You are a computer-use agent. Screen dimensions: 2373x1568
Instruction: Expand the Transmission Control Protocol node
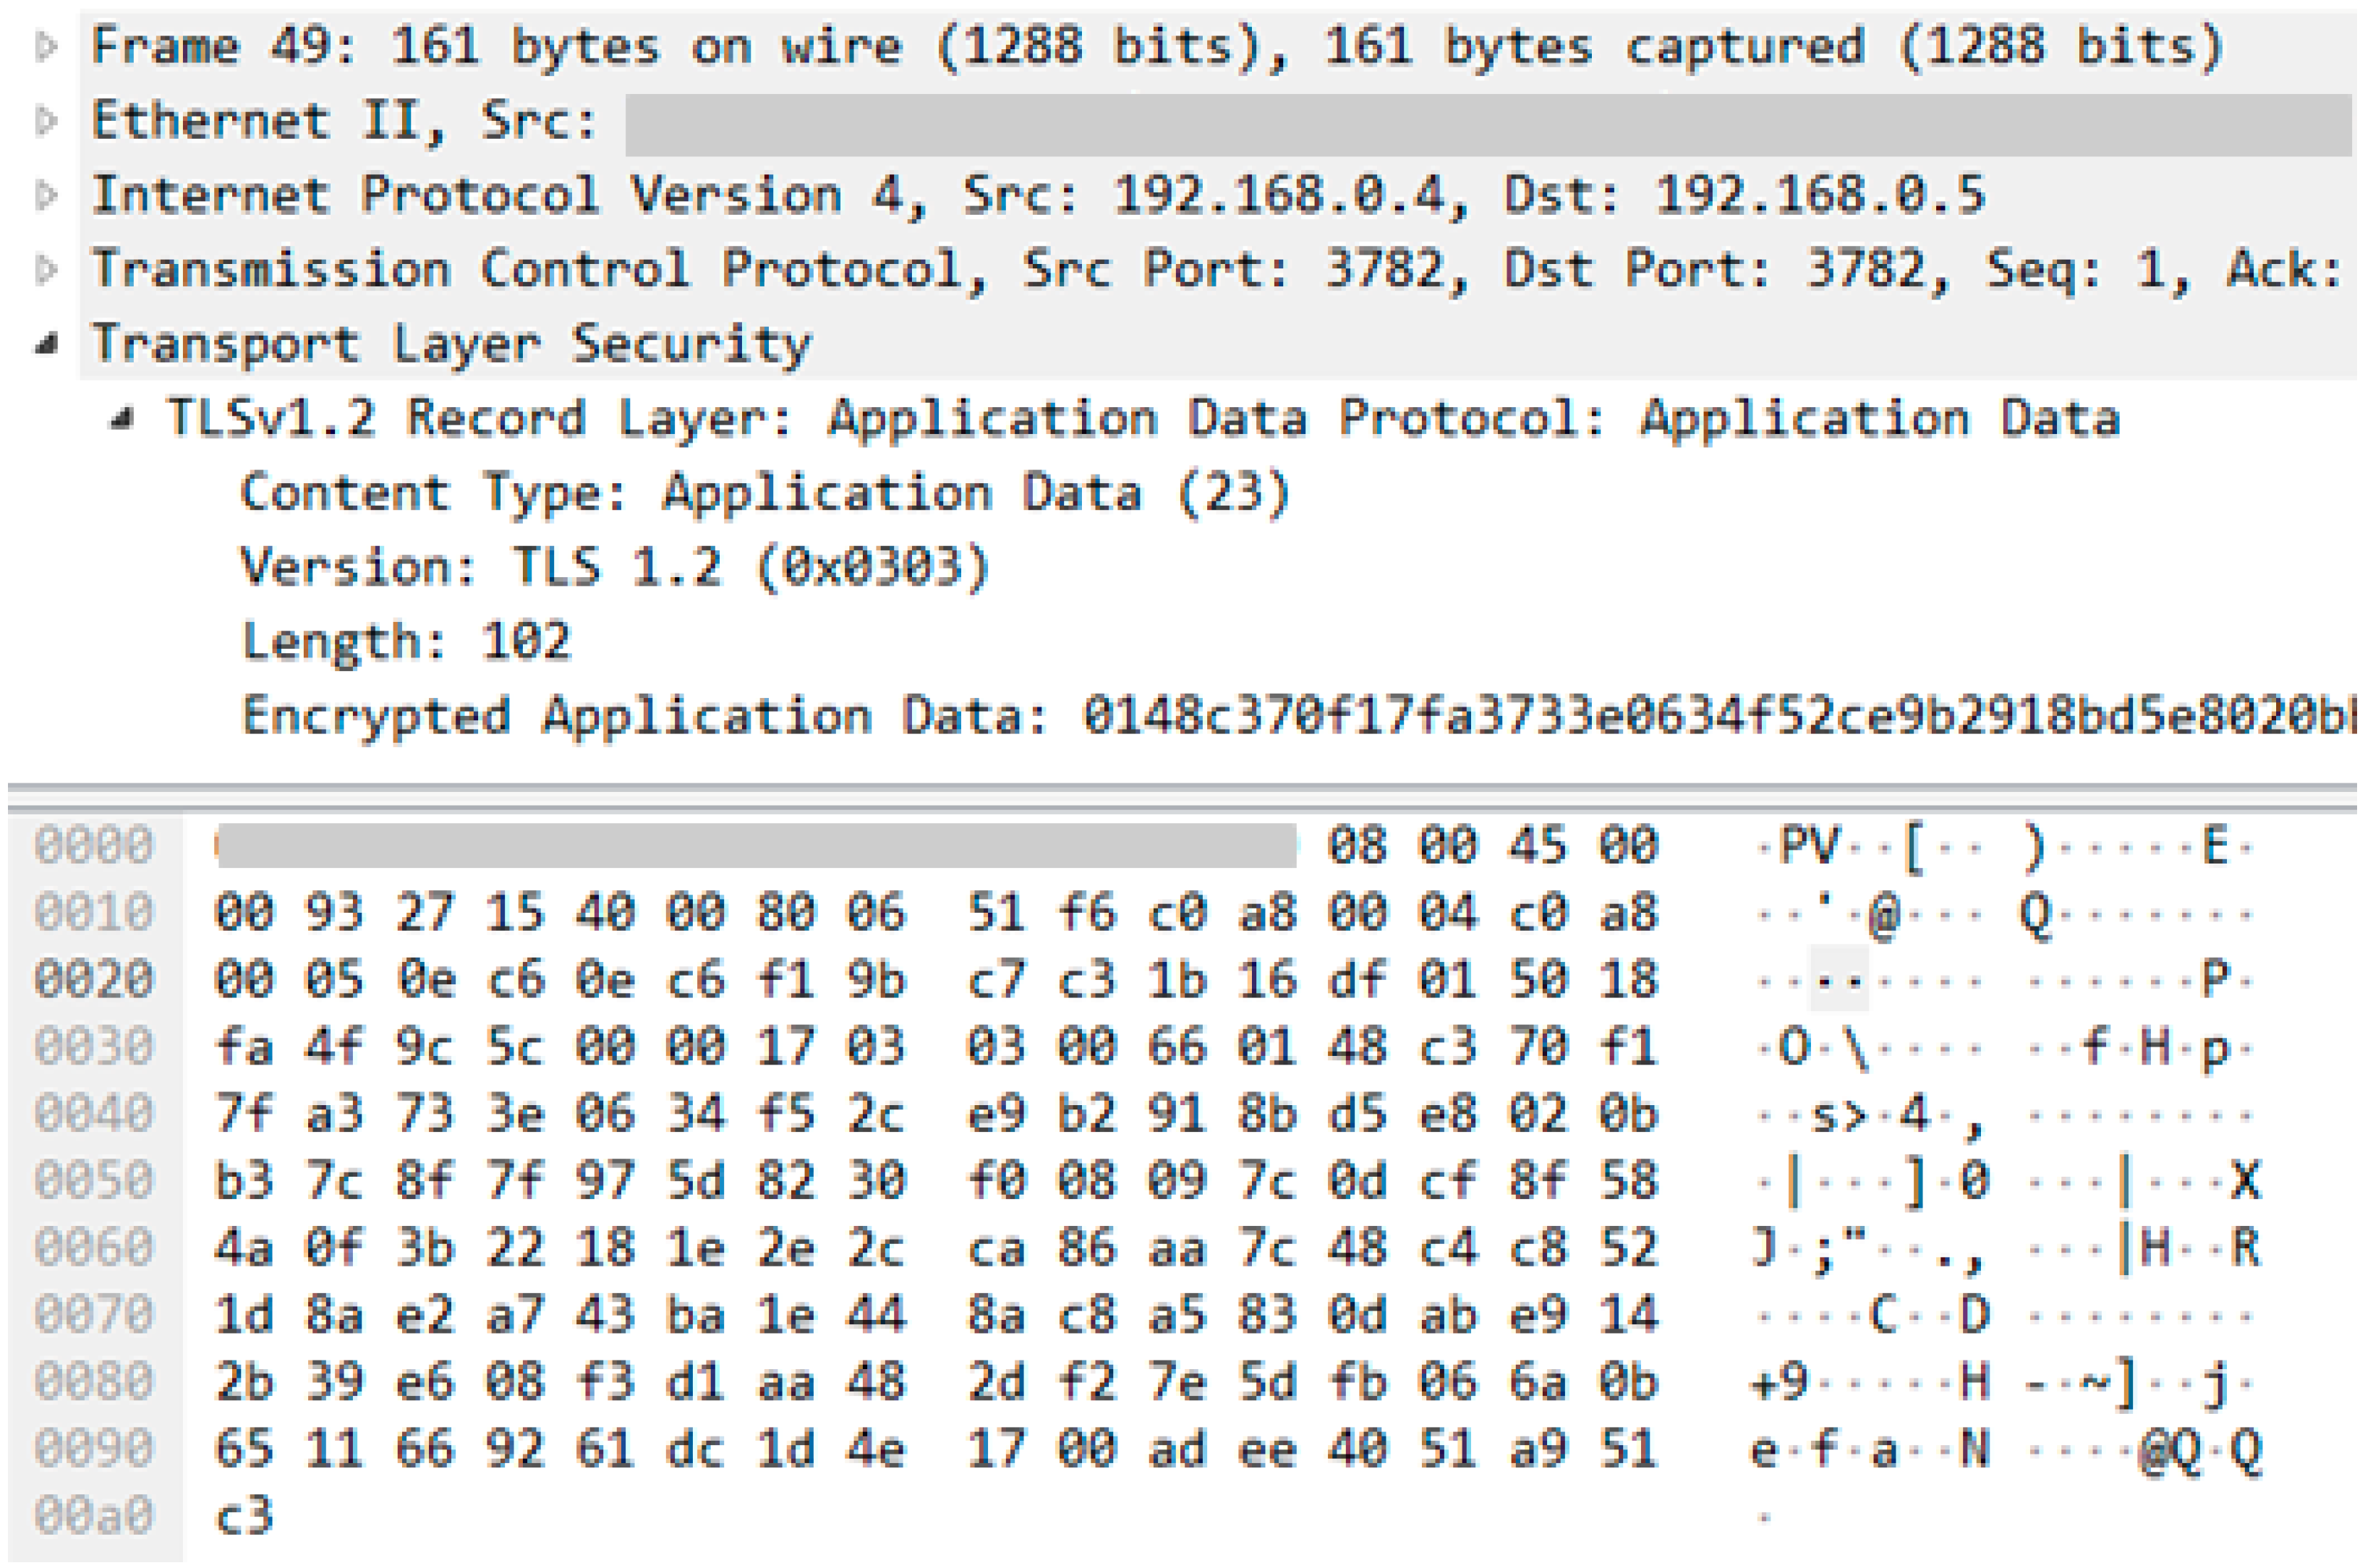point(45,270)
